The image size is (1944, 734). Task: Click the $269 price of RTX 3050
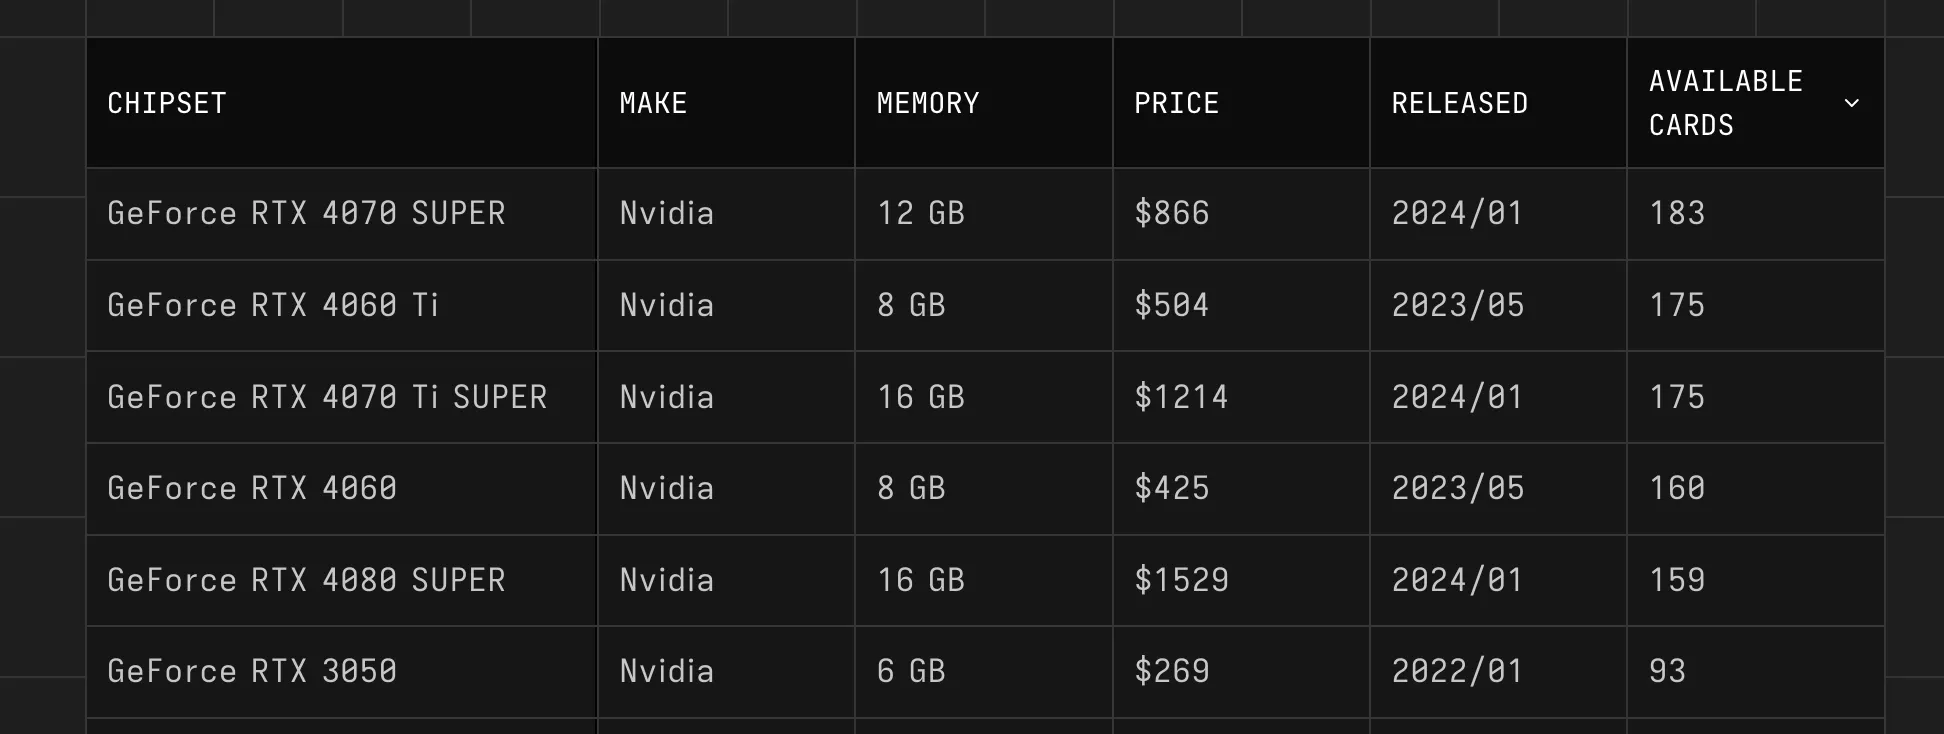click(1171, 671)
